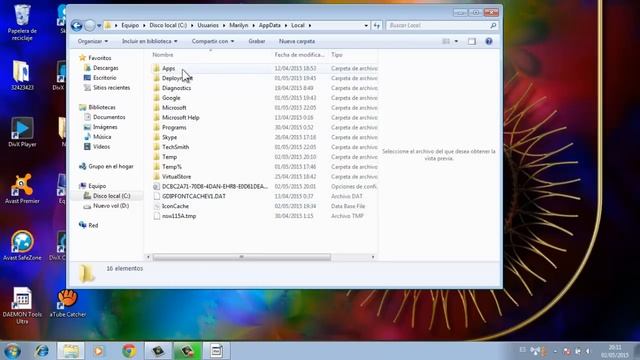Viewport: 640px width, 360px height.
Task: Select Avast Premier desktop shortcut
Action: pos(22,189)
